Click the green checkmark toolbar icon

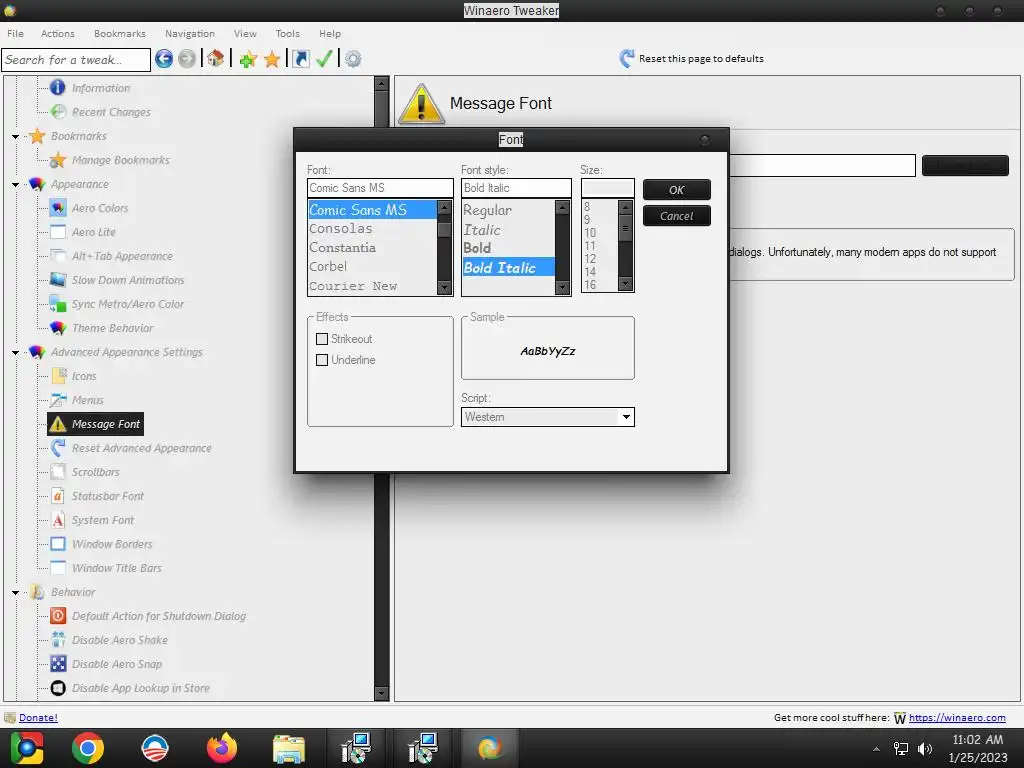click(325, 59)
